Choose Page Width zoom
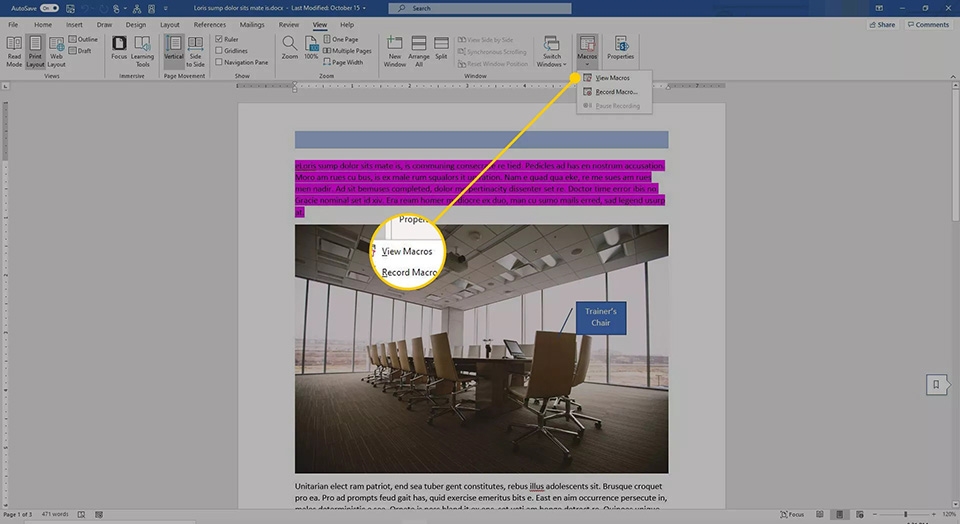 pyautogui.click(x=343, y=62)
